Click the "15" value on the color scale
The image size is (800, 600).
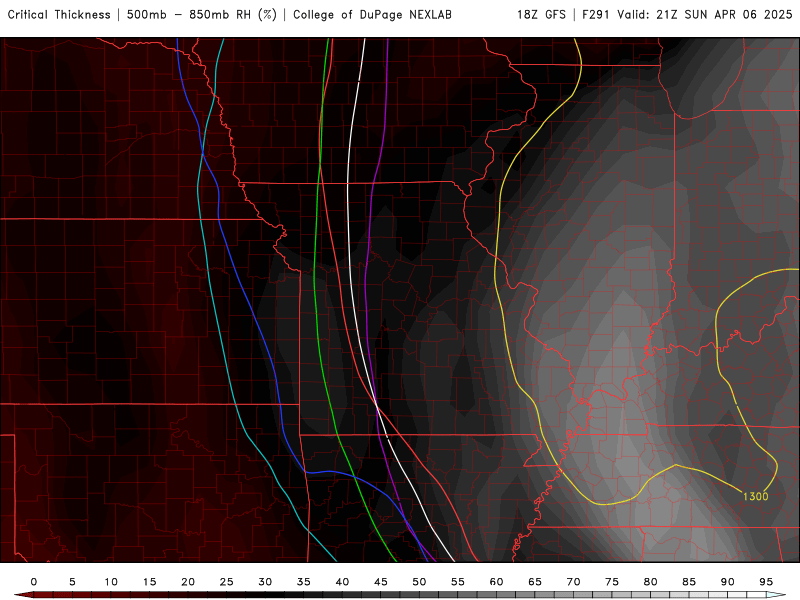point(149,582)
